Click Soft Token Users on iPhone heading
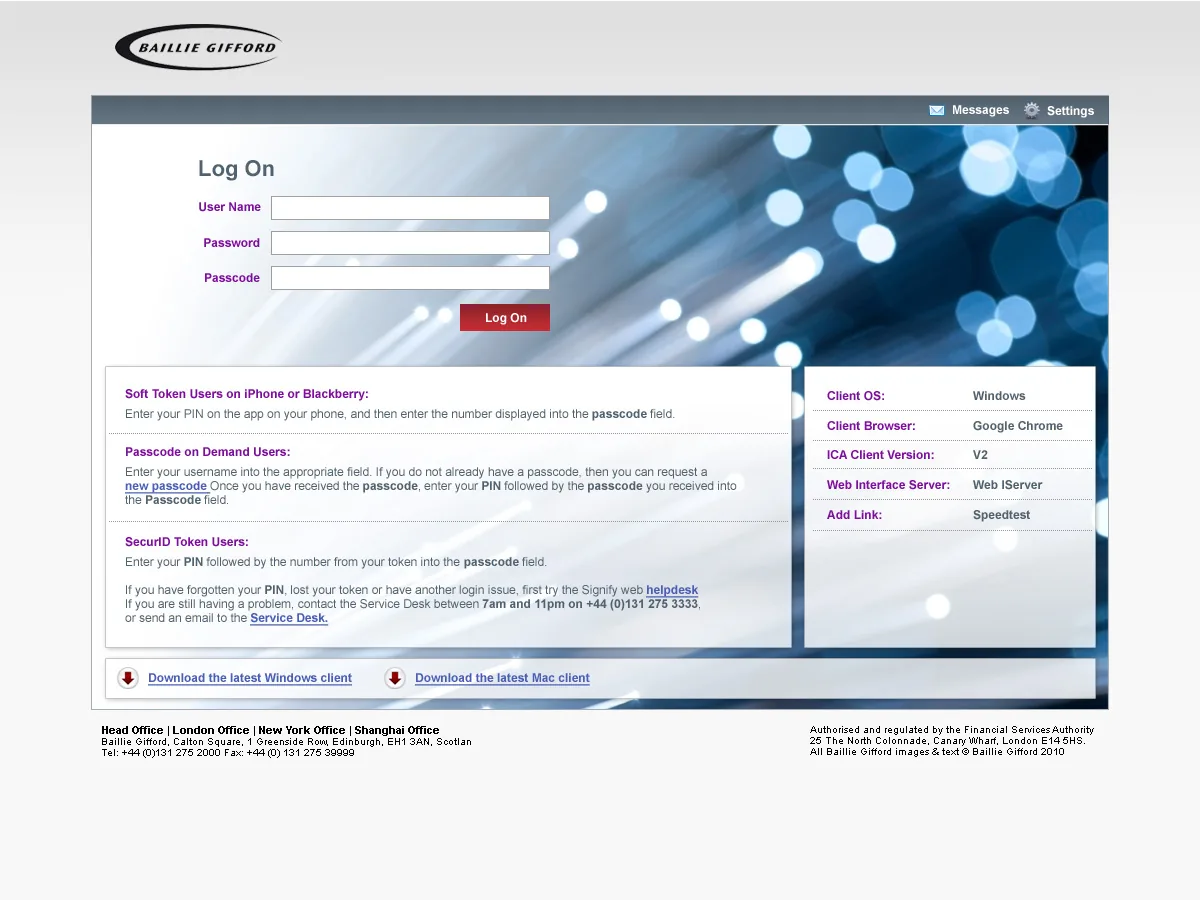 tap(247, 394)
